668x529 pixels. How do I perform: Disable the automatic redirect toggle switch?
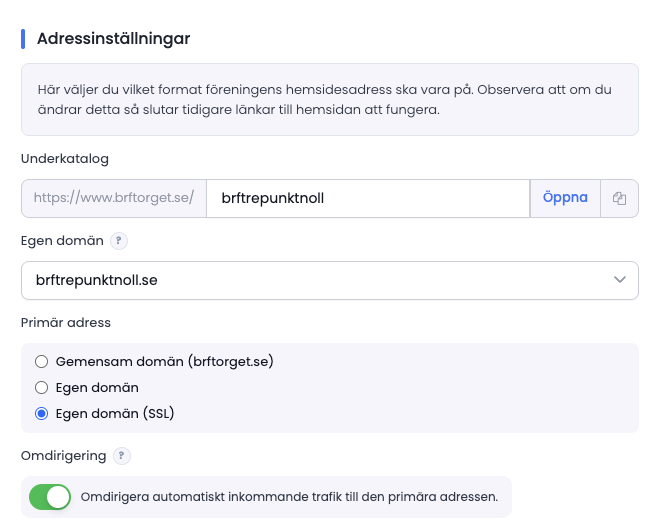point(50,497)
